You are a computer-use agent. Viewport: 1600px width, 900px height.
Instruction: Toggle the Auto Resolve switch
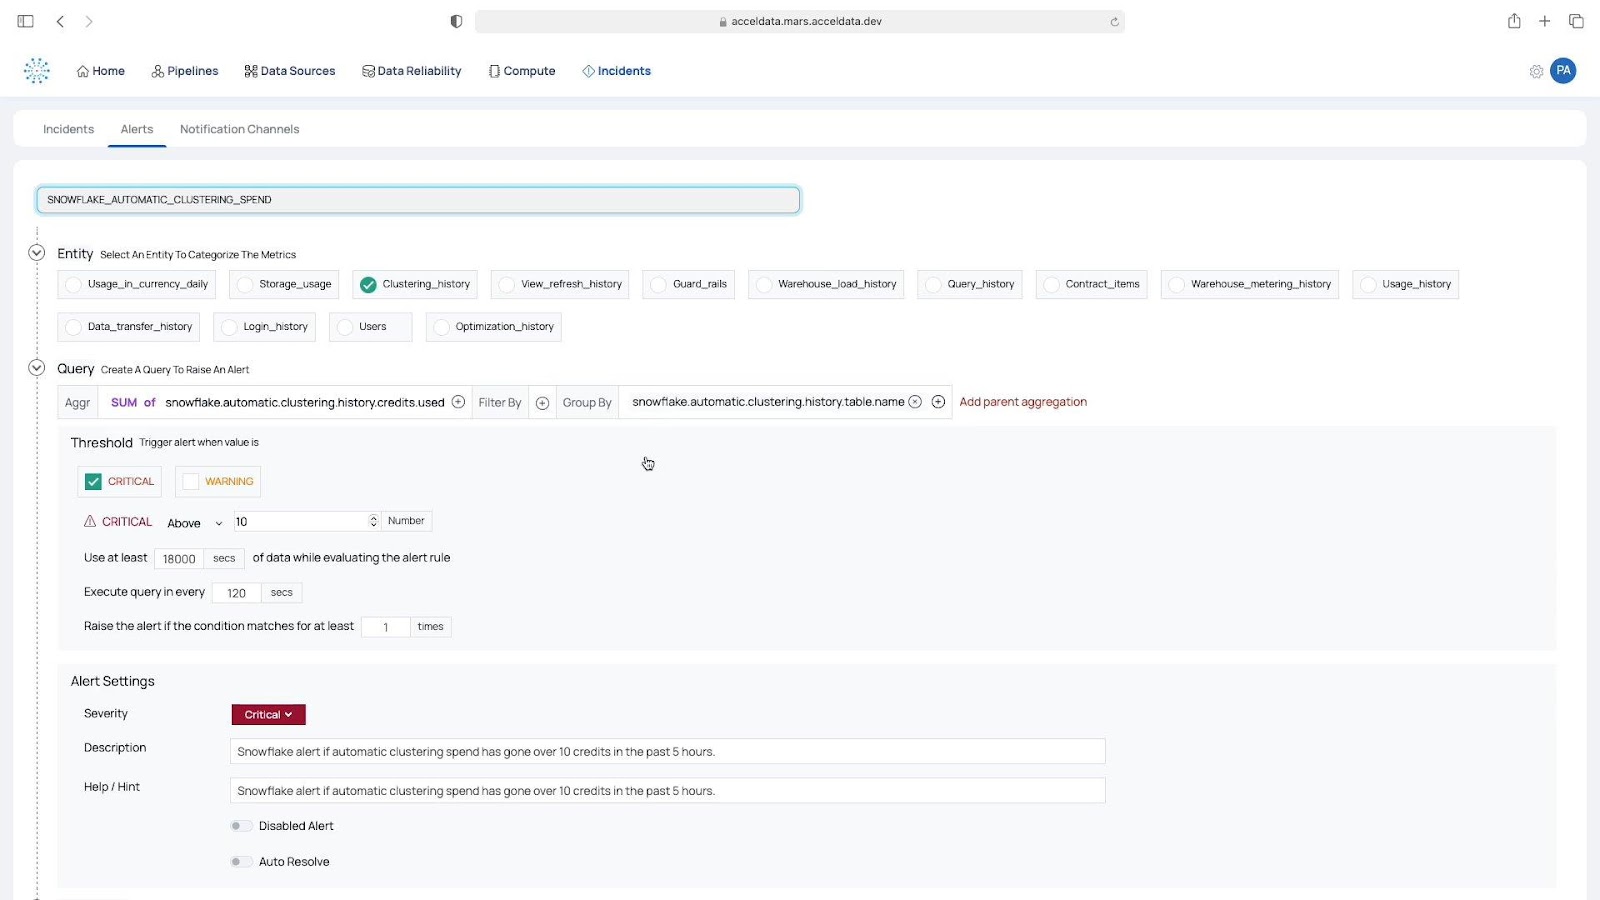click(240, 862)
